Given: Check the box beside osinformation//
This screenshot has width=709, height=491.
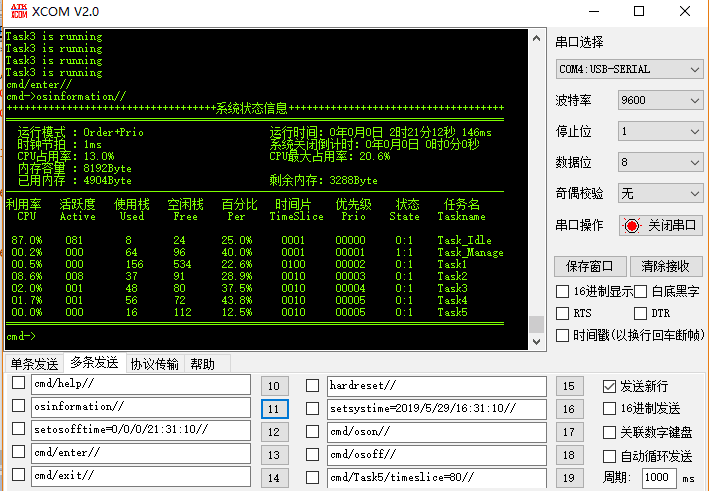Looking at the screenshot, I should [x=19, y=406].
